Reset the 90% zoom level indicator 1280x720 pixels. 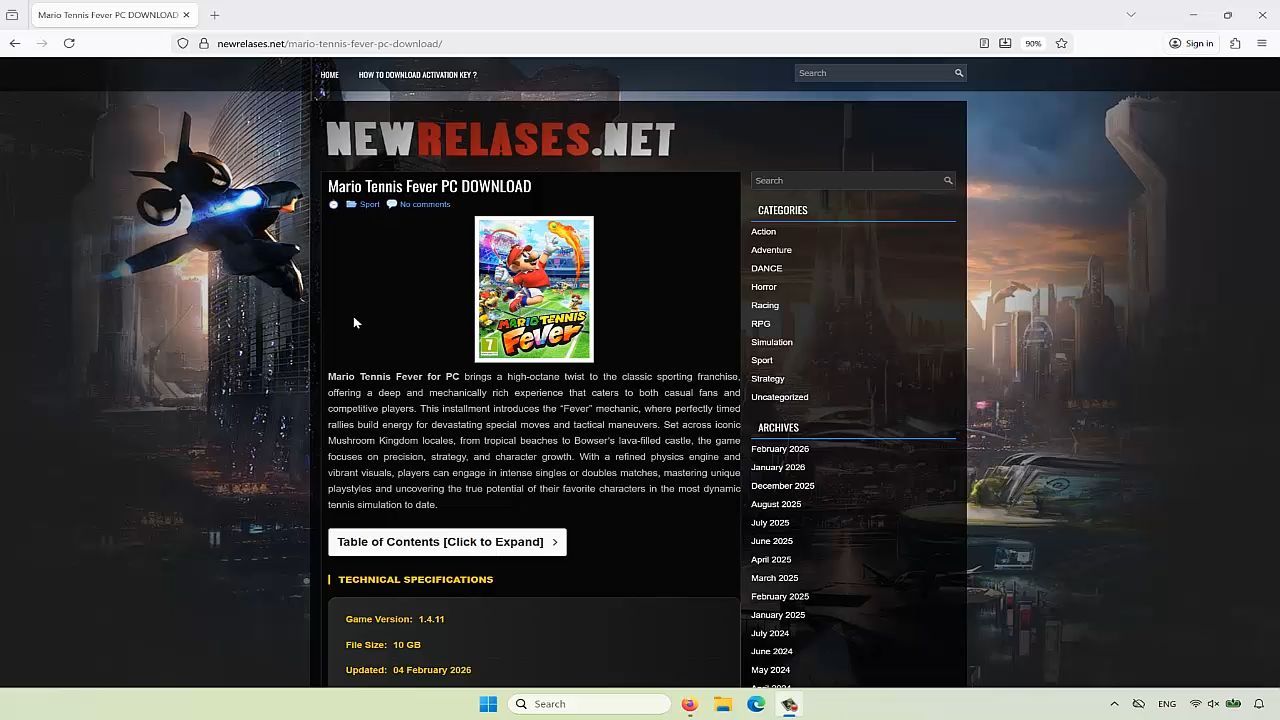(1032, 43)
